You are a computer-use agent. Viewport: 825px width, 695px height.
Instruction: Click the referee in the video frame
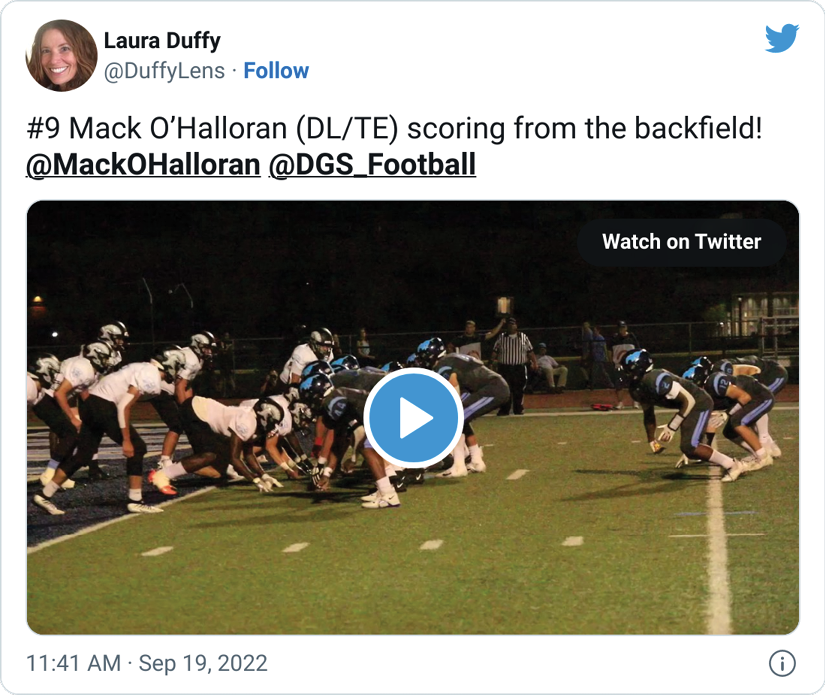(x=512, y=365)
